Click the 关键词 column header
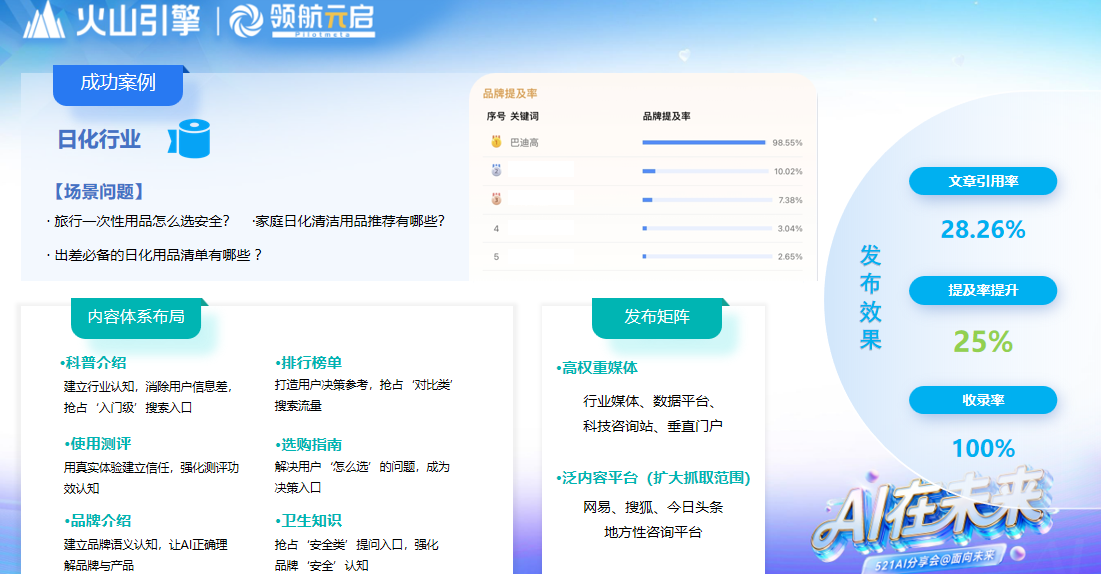The image size is (1101, 574). [x=524, y=117]
